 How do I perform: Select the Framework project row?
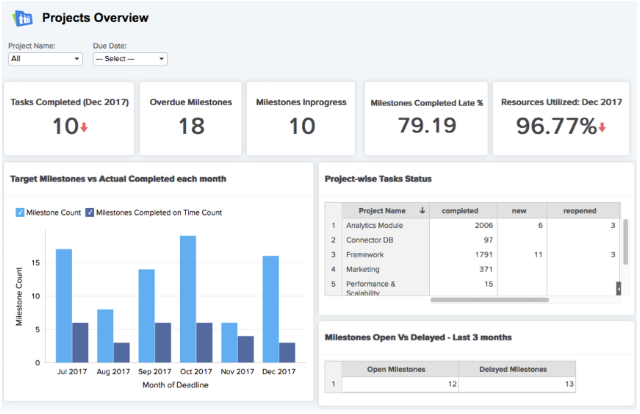point(473,255)
